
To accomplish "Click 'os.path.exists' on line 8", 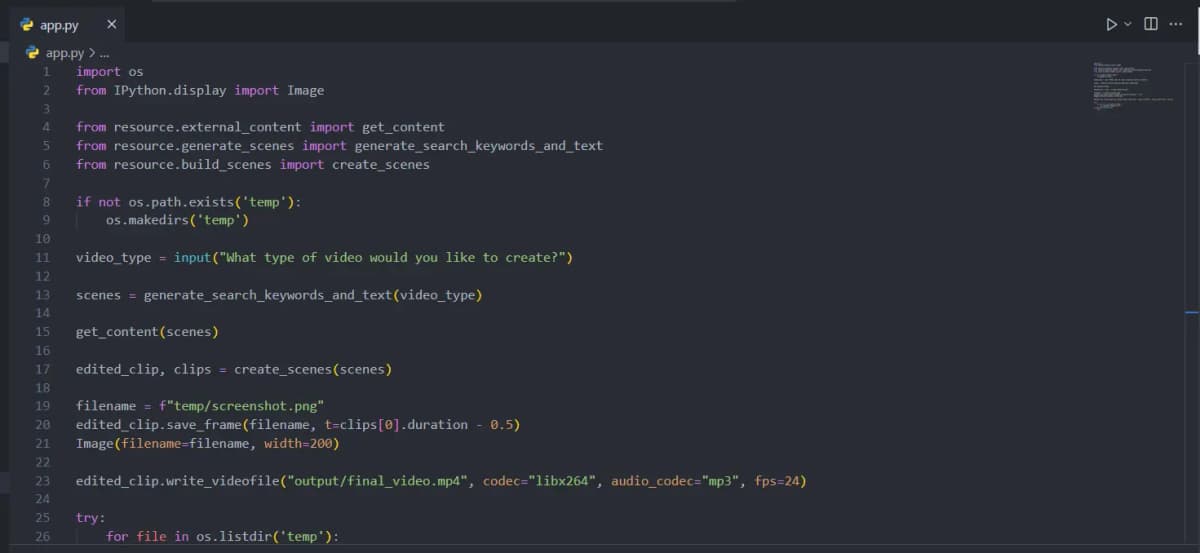I will 181,202.
